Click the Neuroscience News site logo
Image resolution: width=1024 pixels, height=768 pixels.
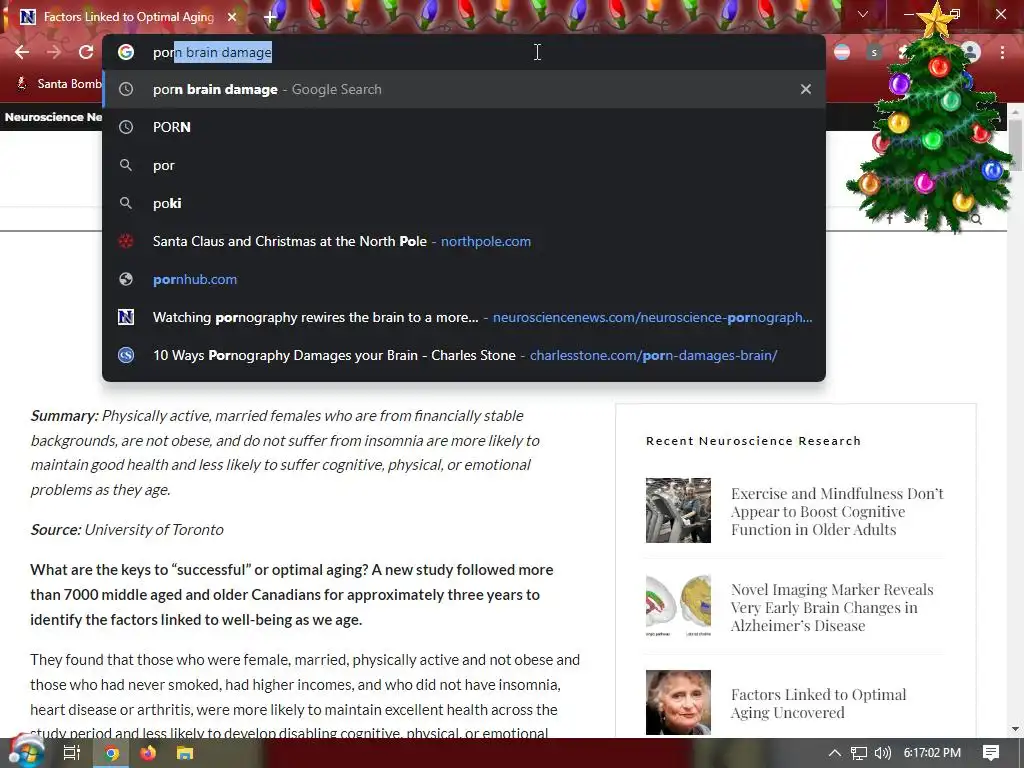54,117
